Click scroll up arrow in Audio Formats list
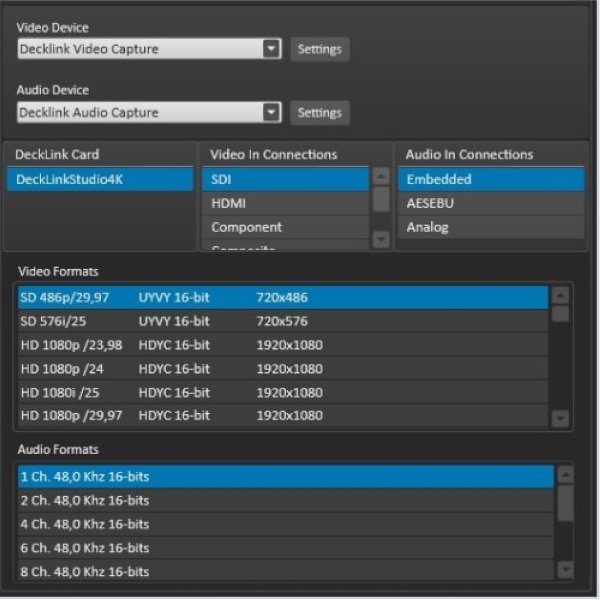 (x=566, y=475)
